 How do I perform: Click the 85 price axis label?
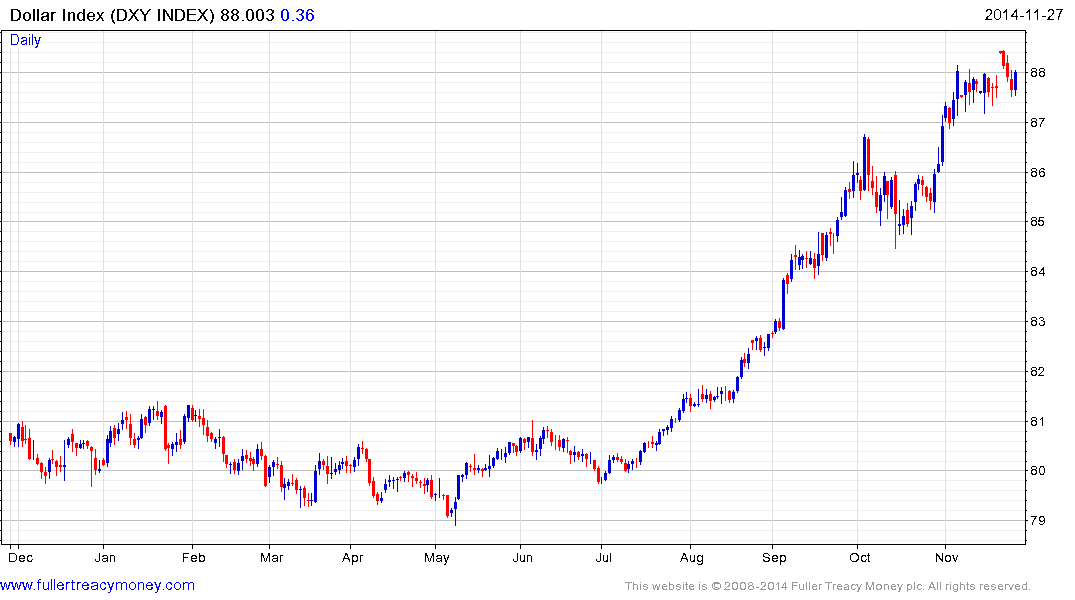pyautogui.click(x=1038, y=222)
